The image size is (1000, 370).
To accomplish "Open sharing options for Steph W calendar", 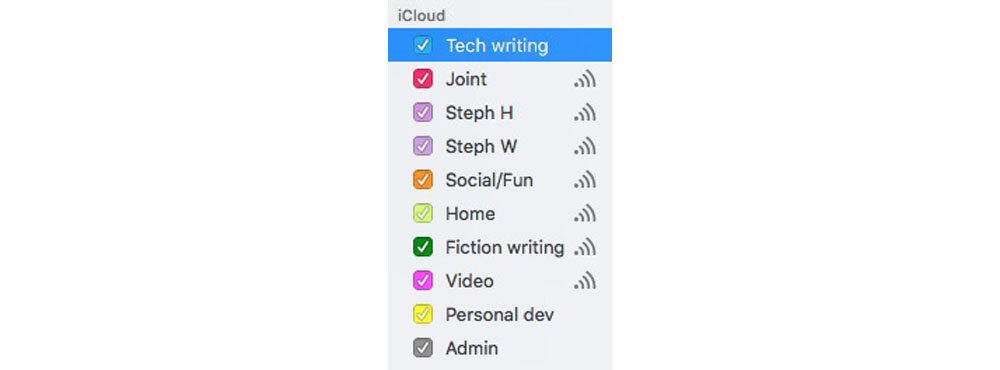I will tap(585, 147).
